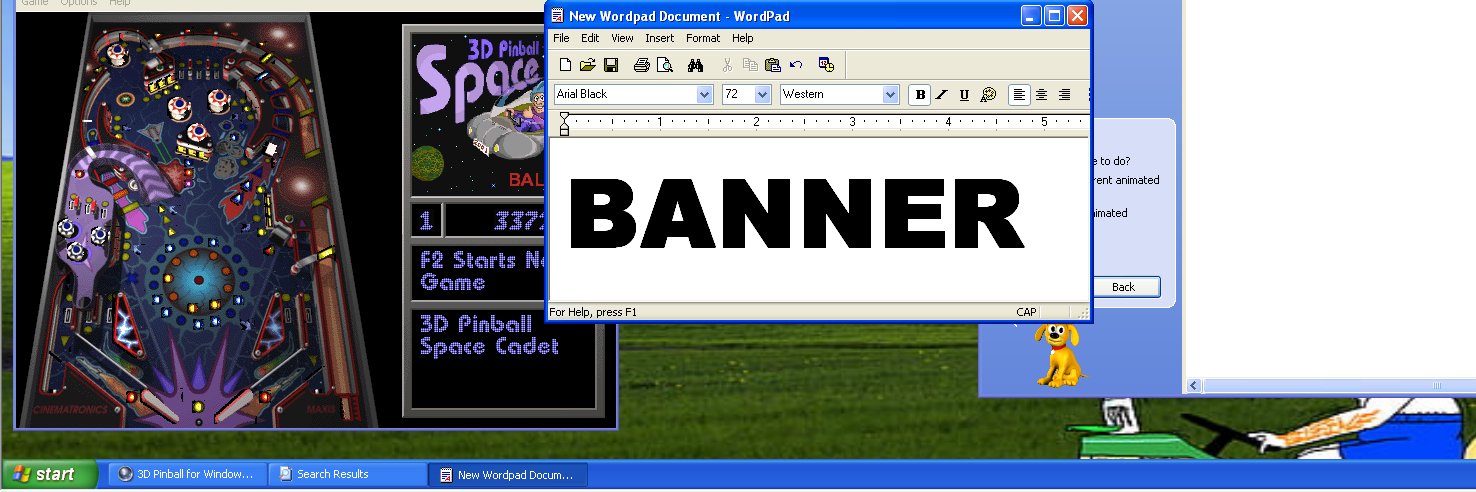
Task: Save the document with the floppy icon
Action: tap(610, 65)
